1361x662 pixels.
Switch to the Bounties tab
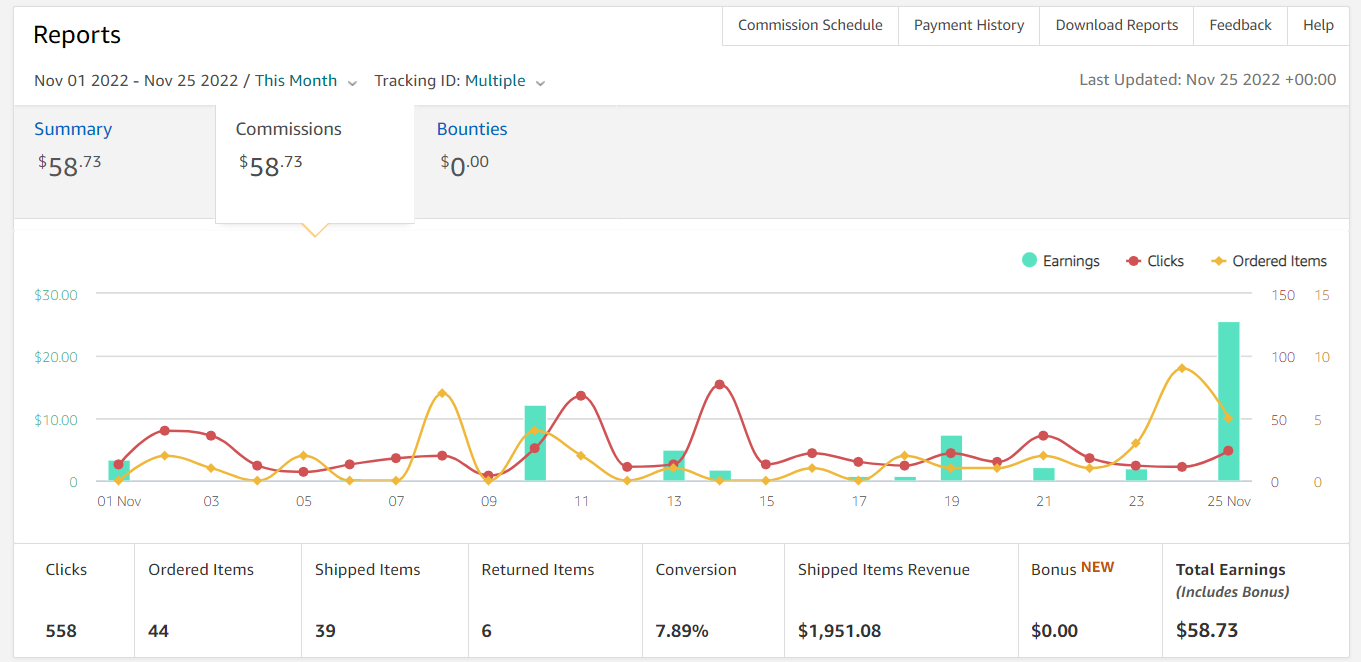click(472, 129)
